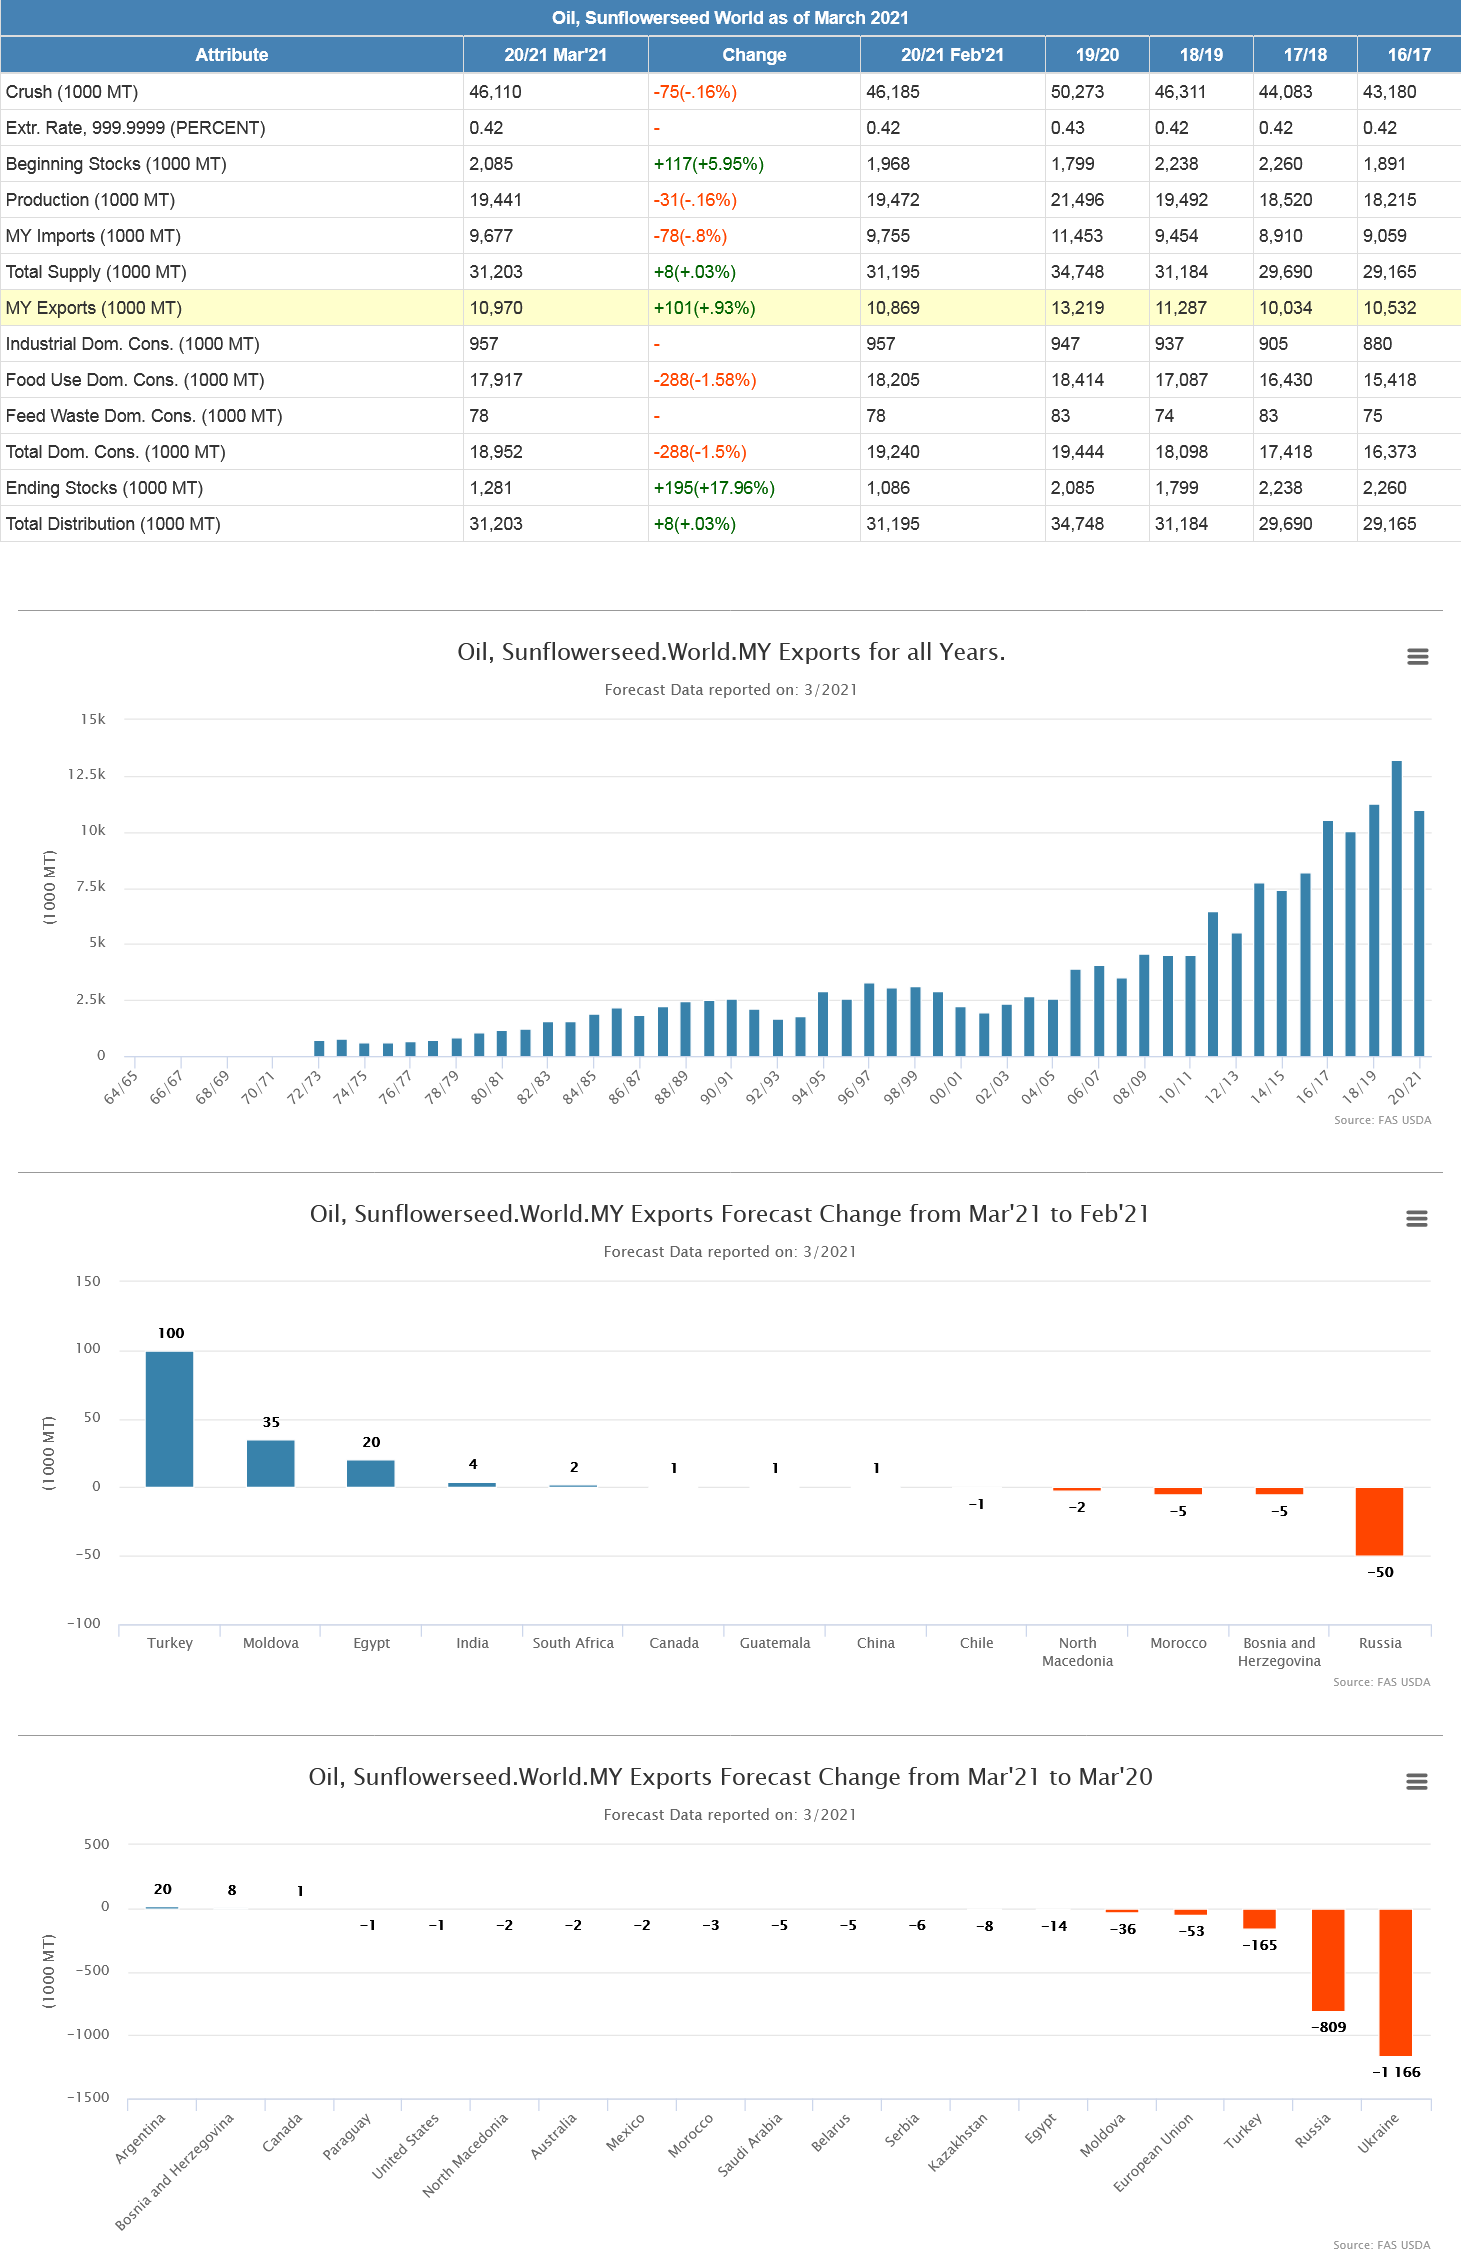
Task: Click the tallest bar in the all-years chart
Action: click(1396, 908)
